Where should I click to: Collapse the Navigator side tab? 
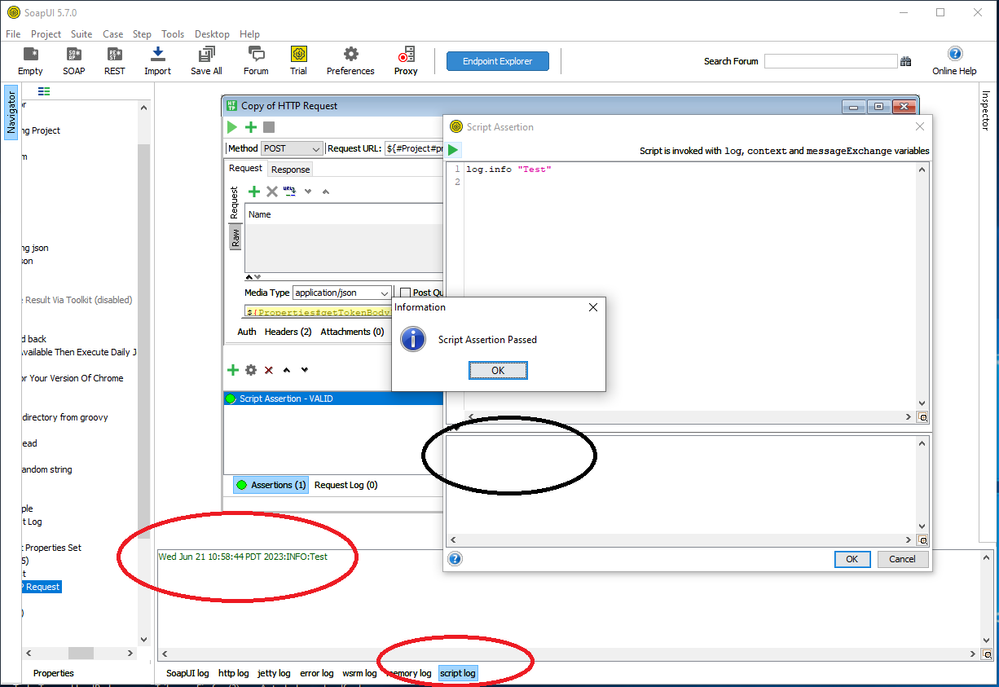(11, 112)
